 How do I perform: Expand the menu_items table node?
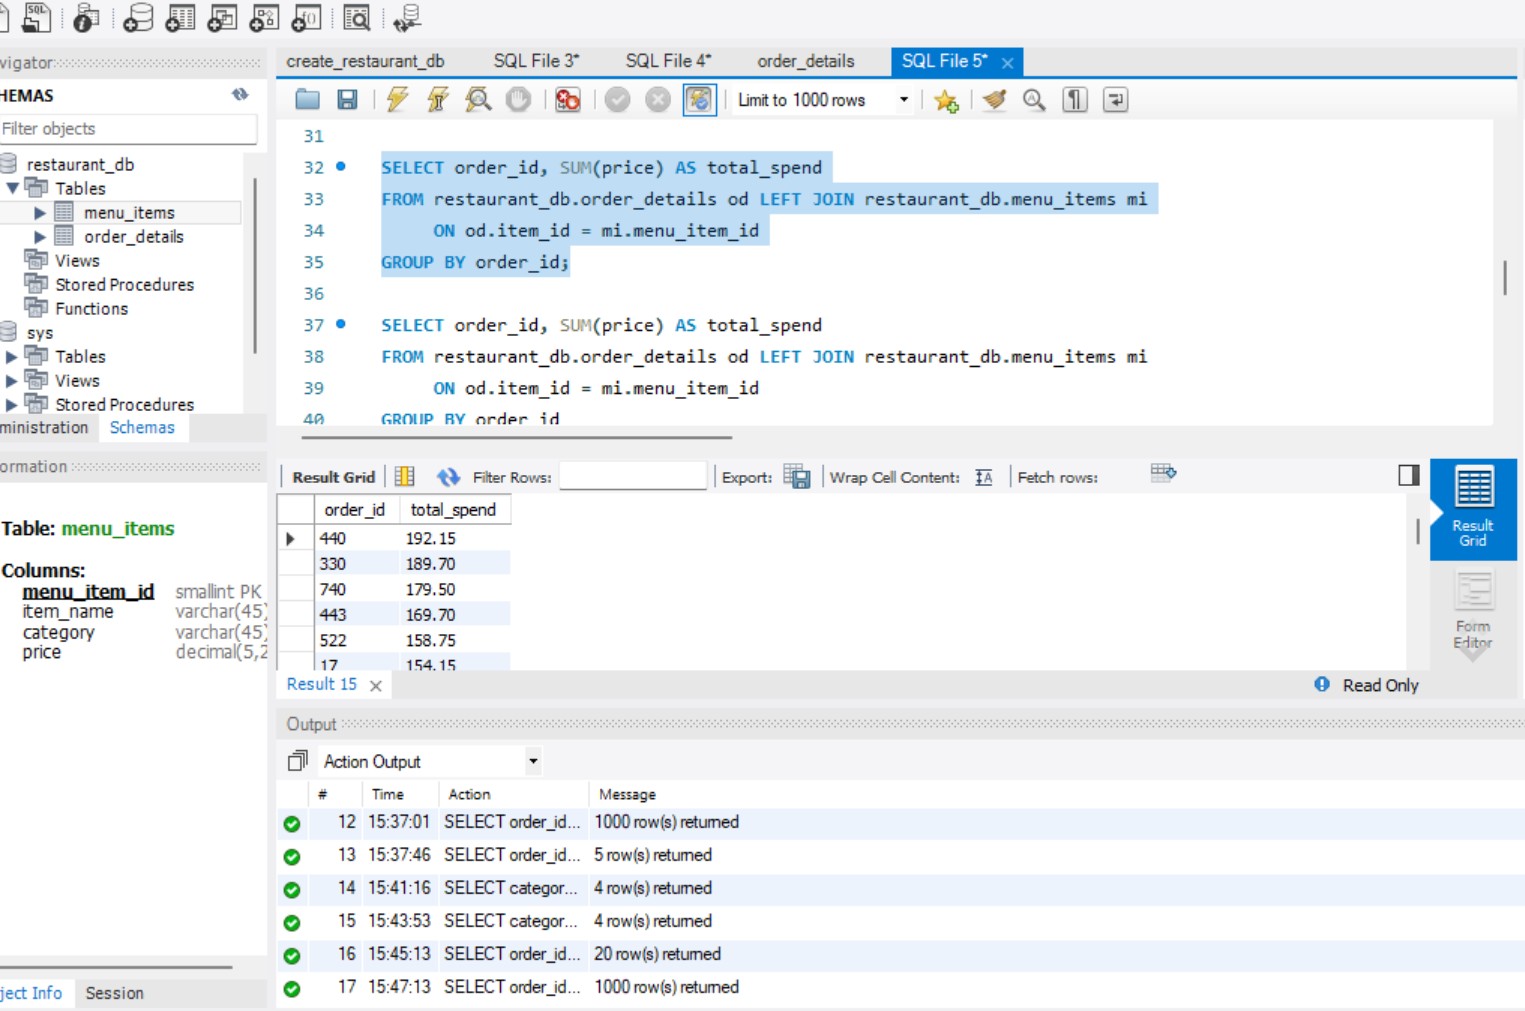[x=40, y=213]
